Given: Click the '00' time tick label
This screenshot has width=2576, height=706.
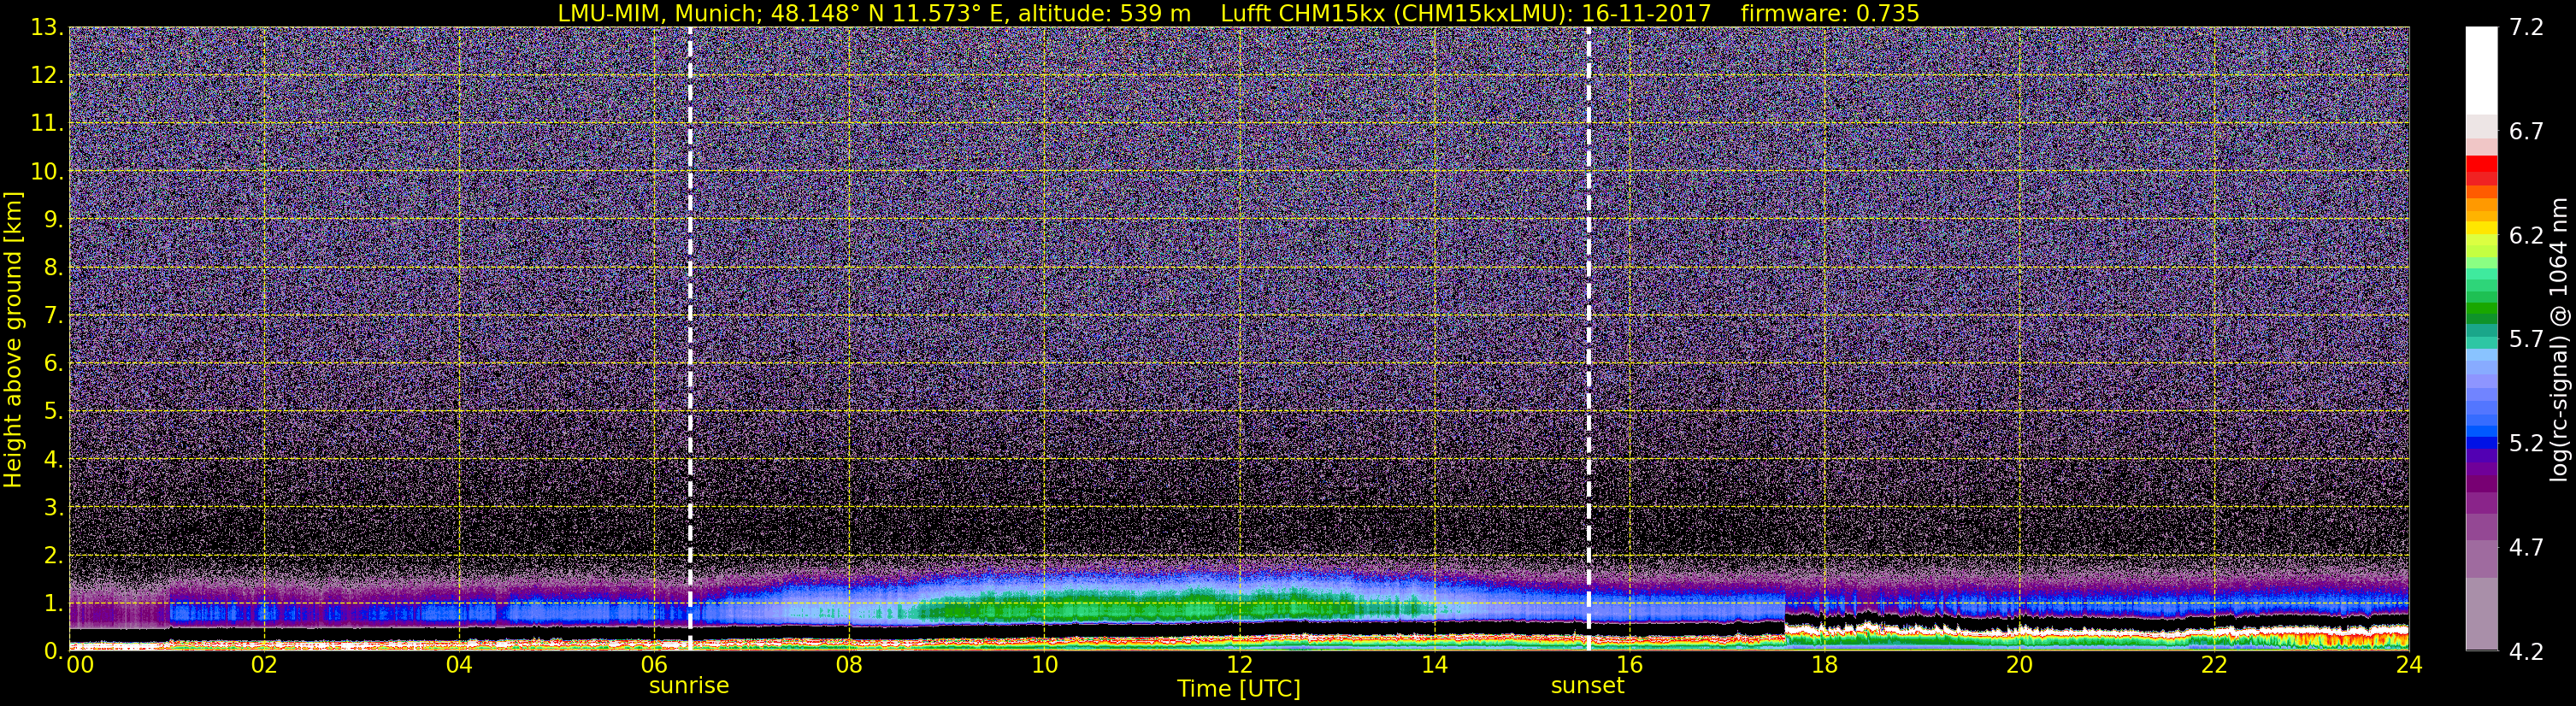Looking at the screenshot, I should 80,665.
